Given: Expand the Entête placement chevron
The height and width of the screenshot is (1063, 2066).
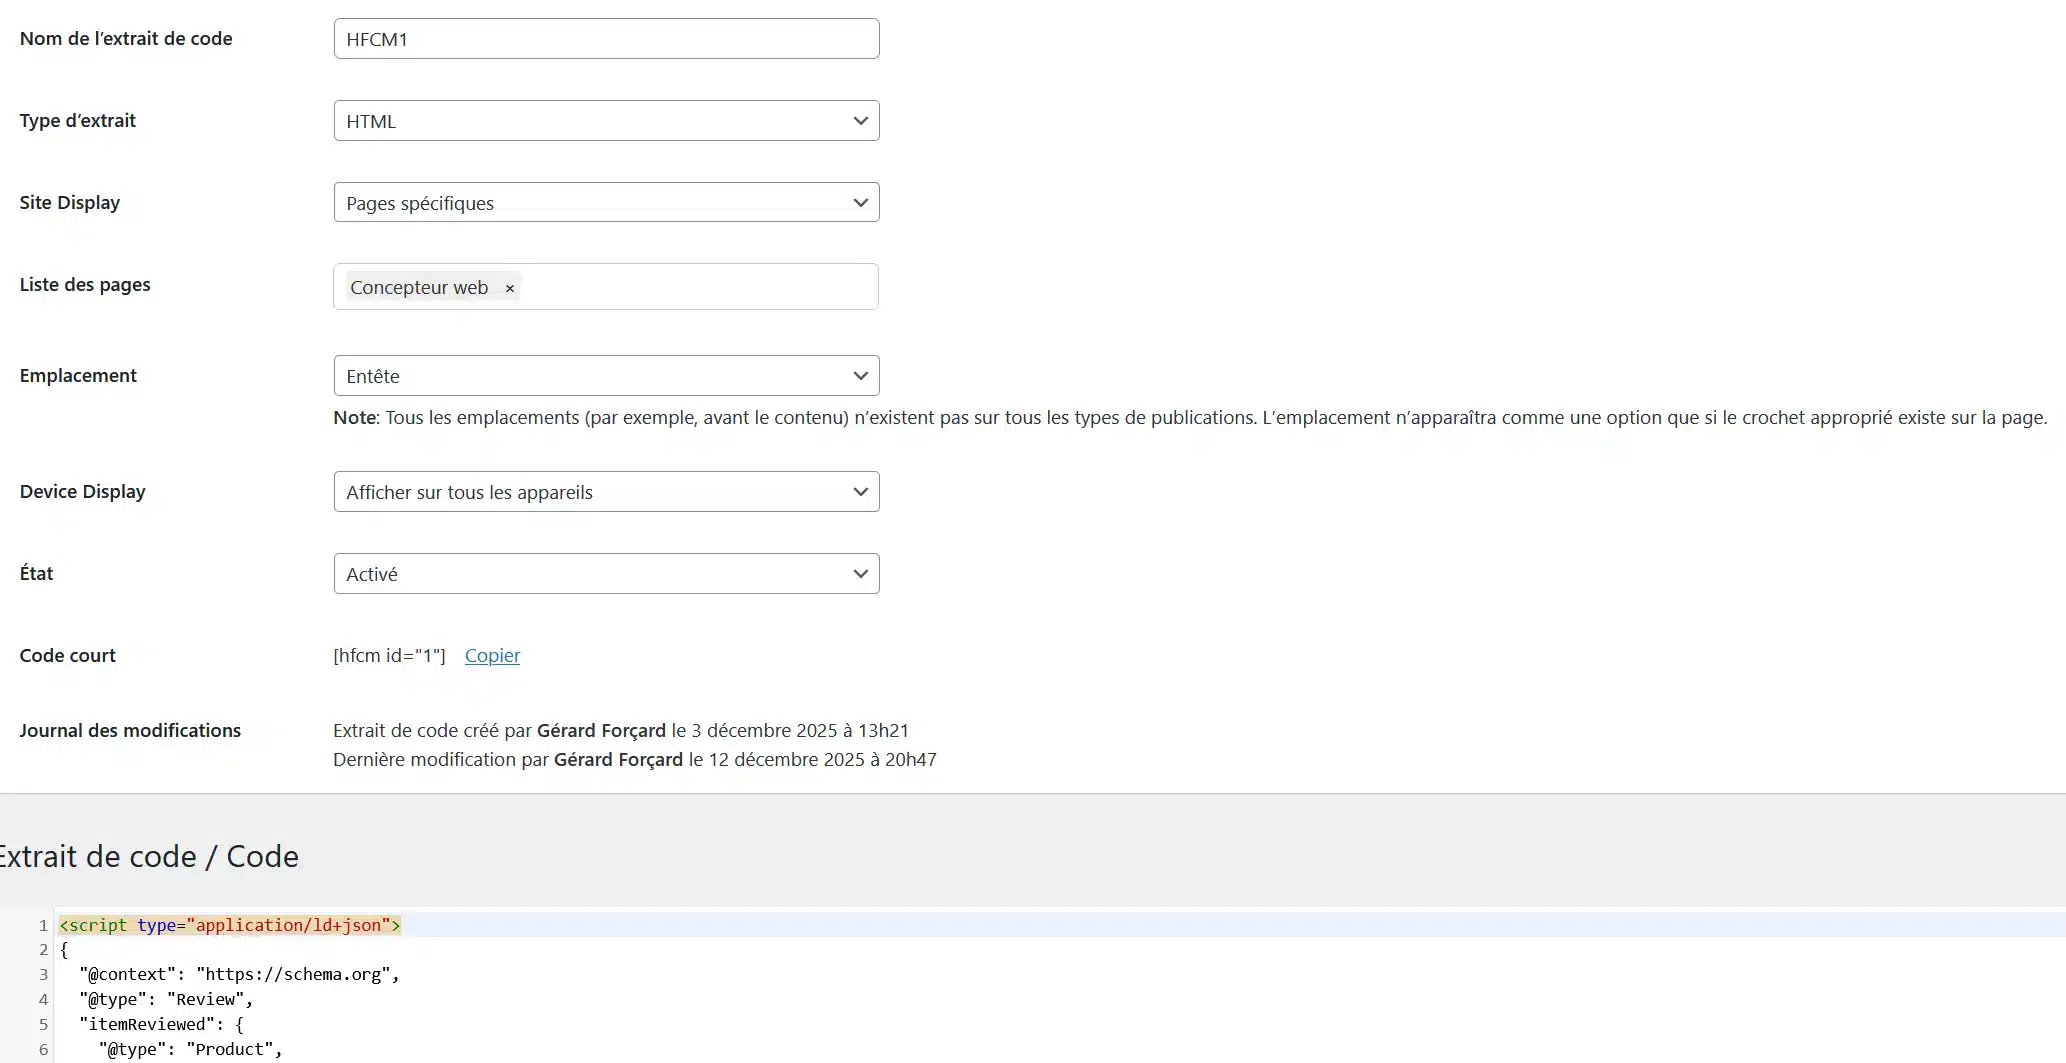Looking at the screenshot, I should 860,375.
